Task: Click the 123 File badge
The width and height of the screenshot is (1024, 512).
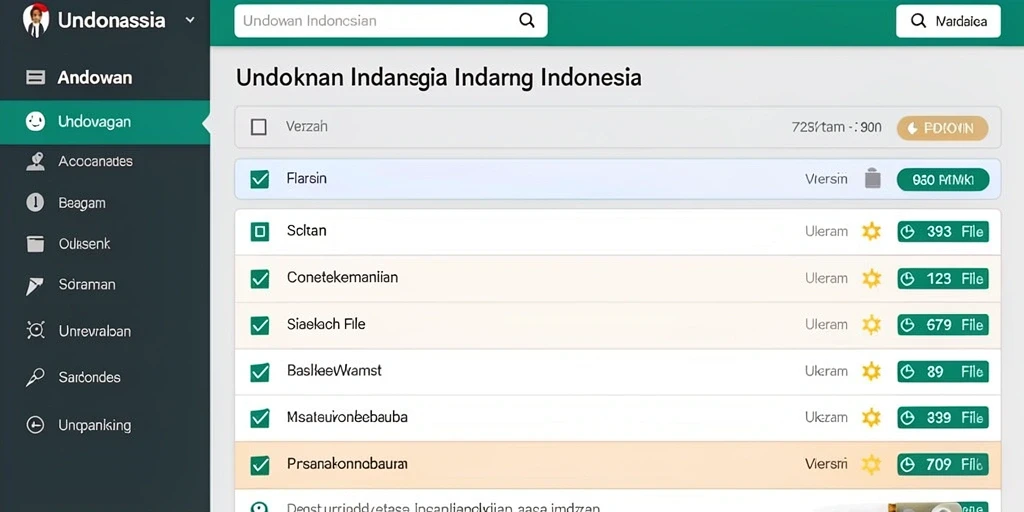Action: 943,278
